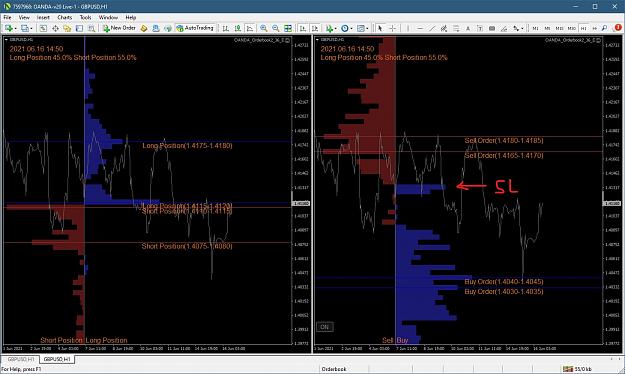Expand the arrows objects dropdown

[522, 28]
